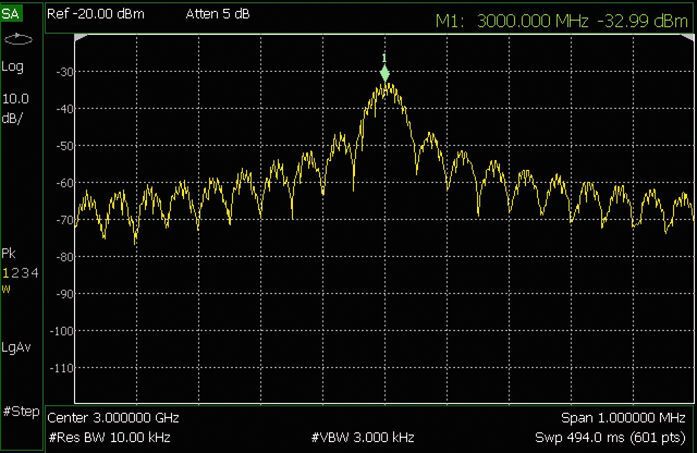Click the W trace state letter
The image size is (697, 453).
tap(6, 289)
